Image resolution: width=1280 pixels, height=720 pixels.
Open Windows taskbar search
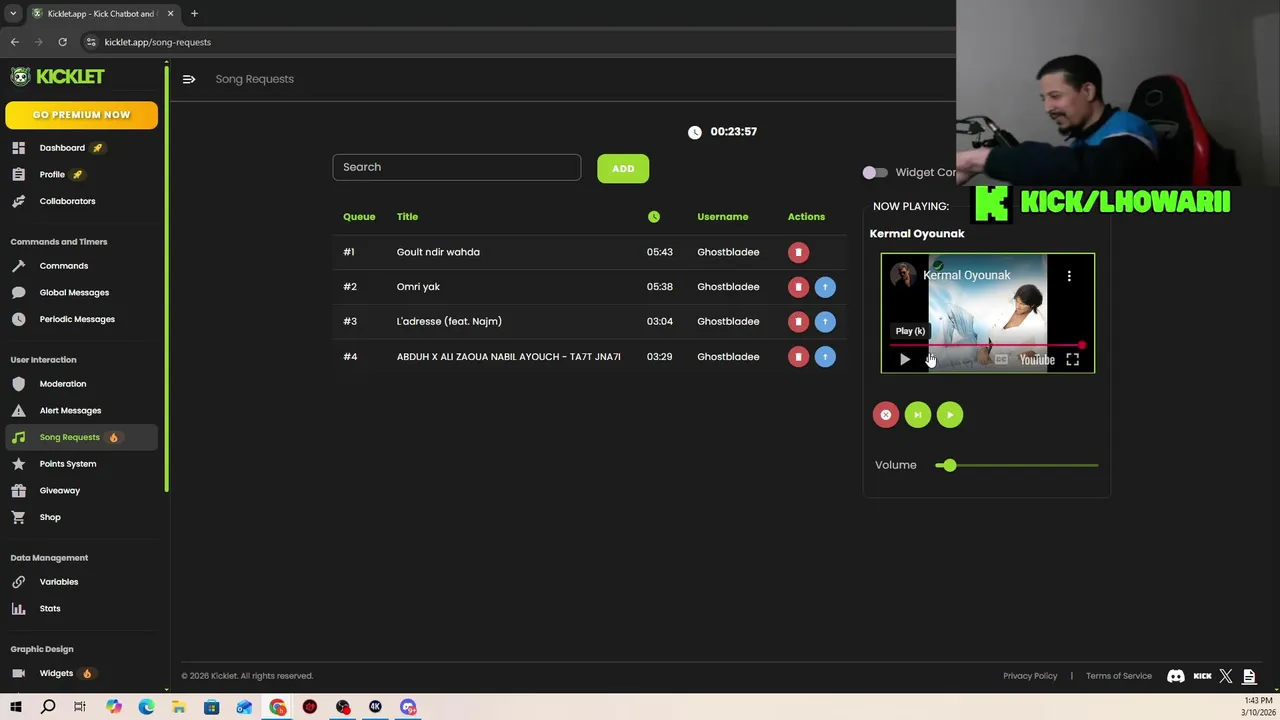tap(48, 707)
